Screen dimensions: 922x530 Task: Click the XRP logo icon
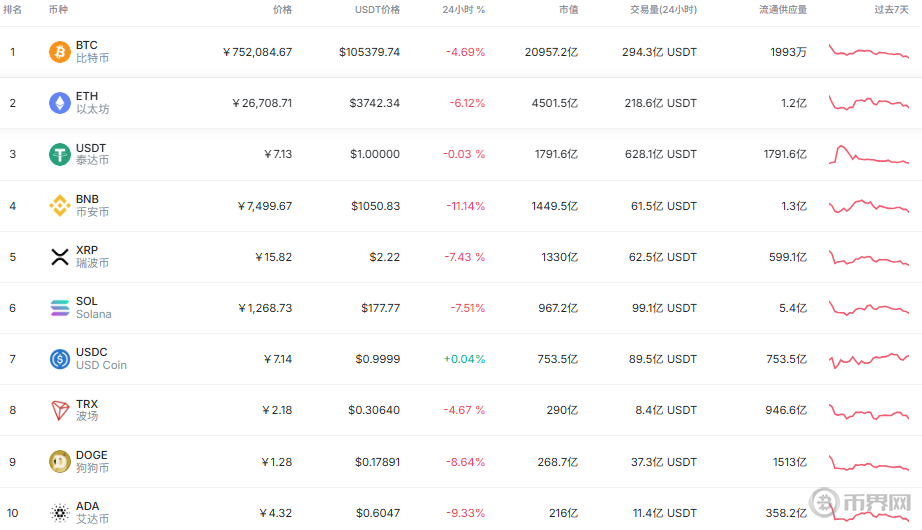(x=60, y=257)
